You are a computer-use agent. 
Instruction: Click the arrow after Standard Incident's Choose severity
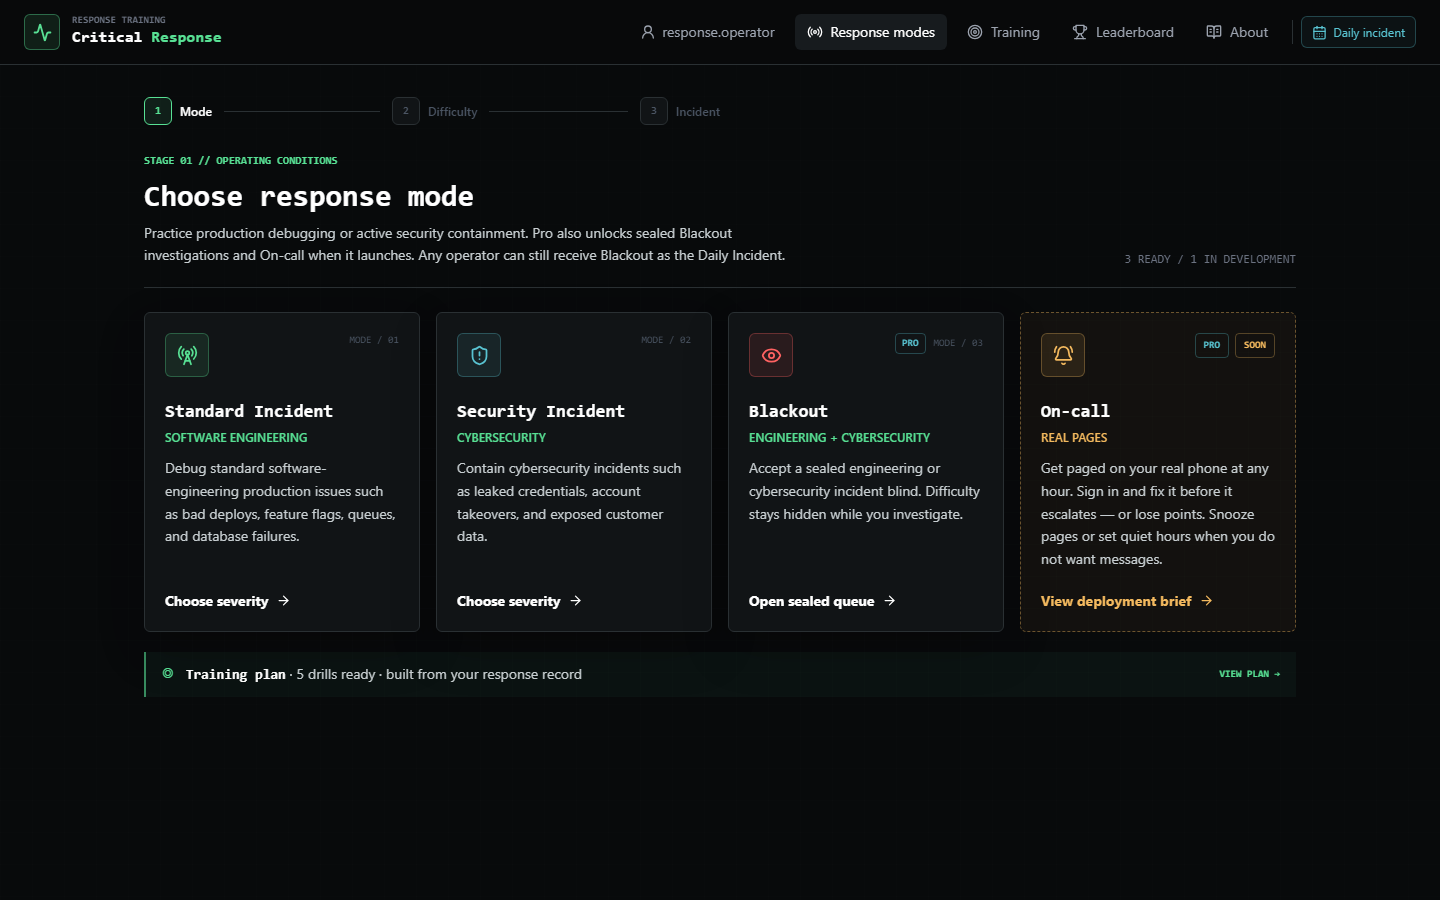[x=284, y=601]
